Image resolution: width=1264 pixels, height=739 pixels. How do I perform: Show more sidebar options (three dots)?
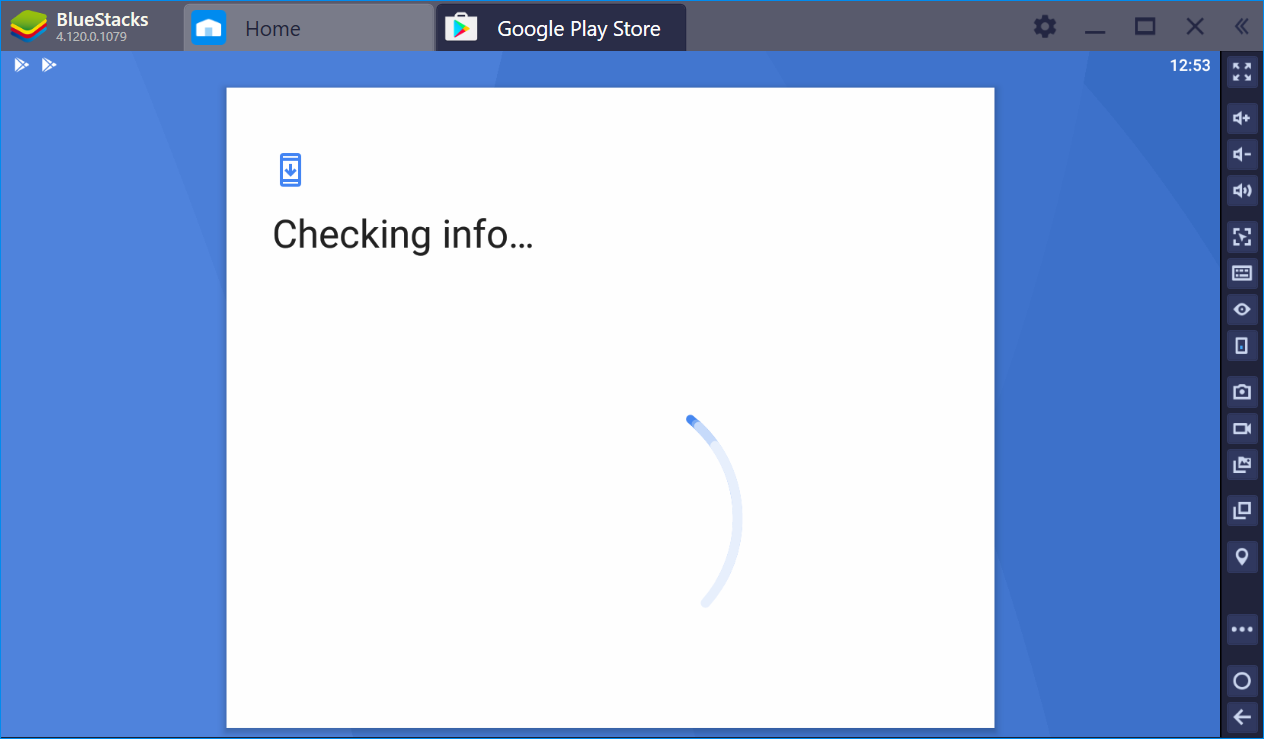click(x=1242, y=629)
